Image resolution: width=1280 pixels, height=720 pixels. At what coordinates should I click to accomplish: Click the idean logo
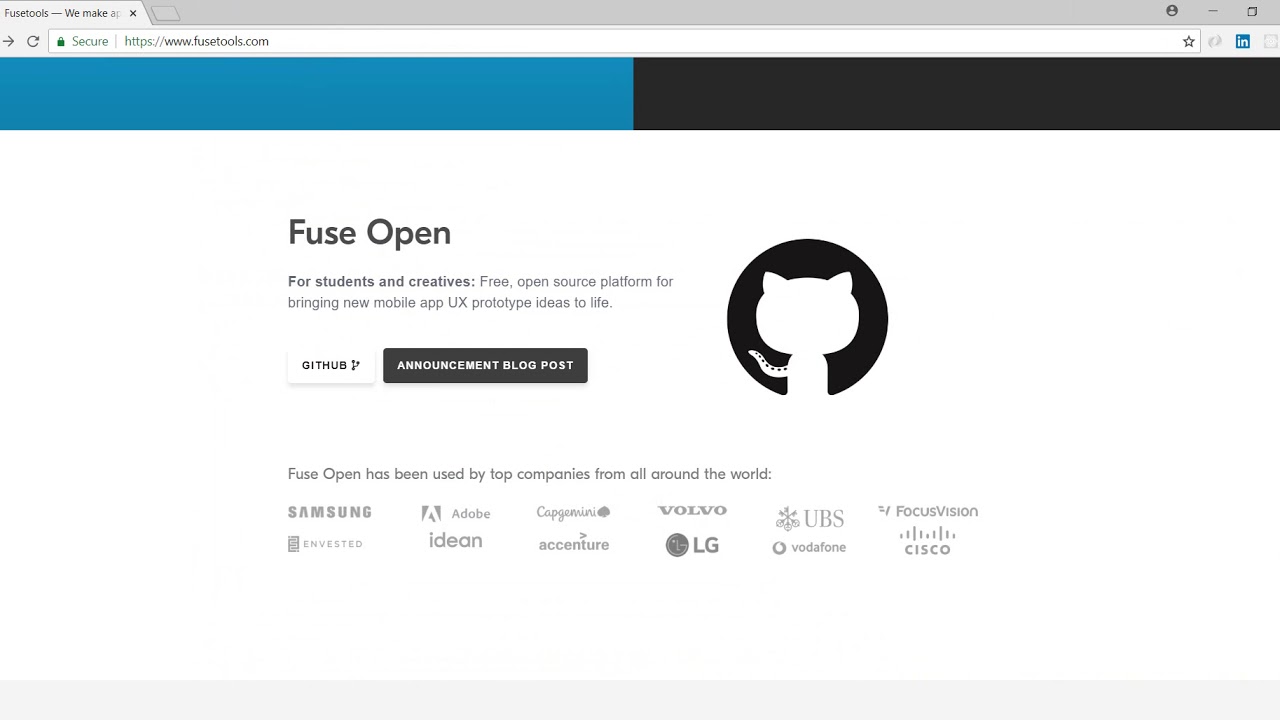455,540
